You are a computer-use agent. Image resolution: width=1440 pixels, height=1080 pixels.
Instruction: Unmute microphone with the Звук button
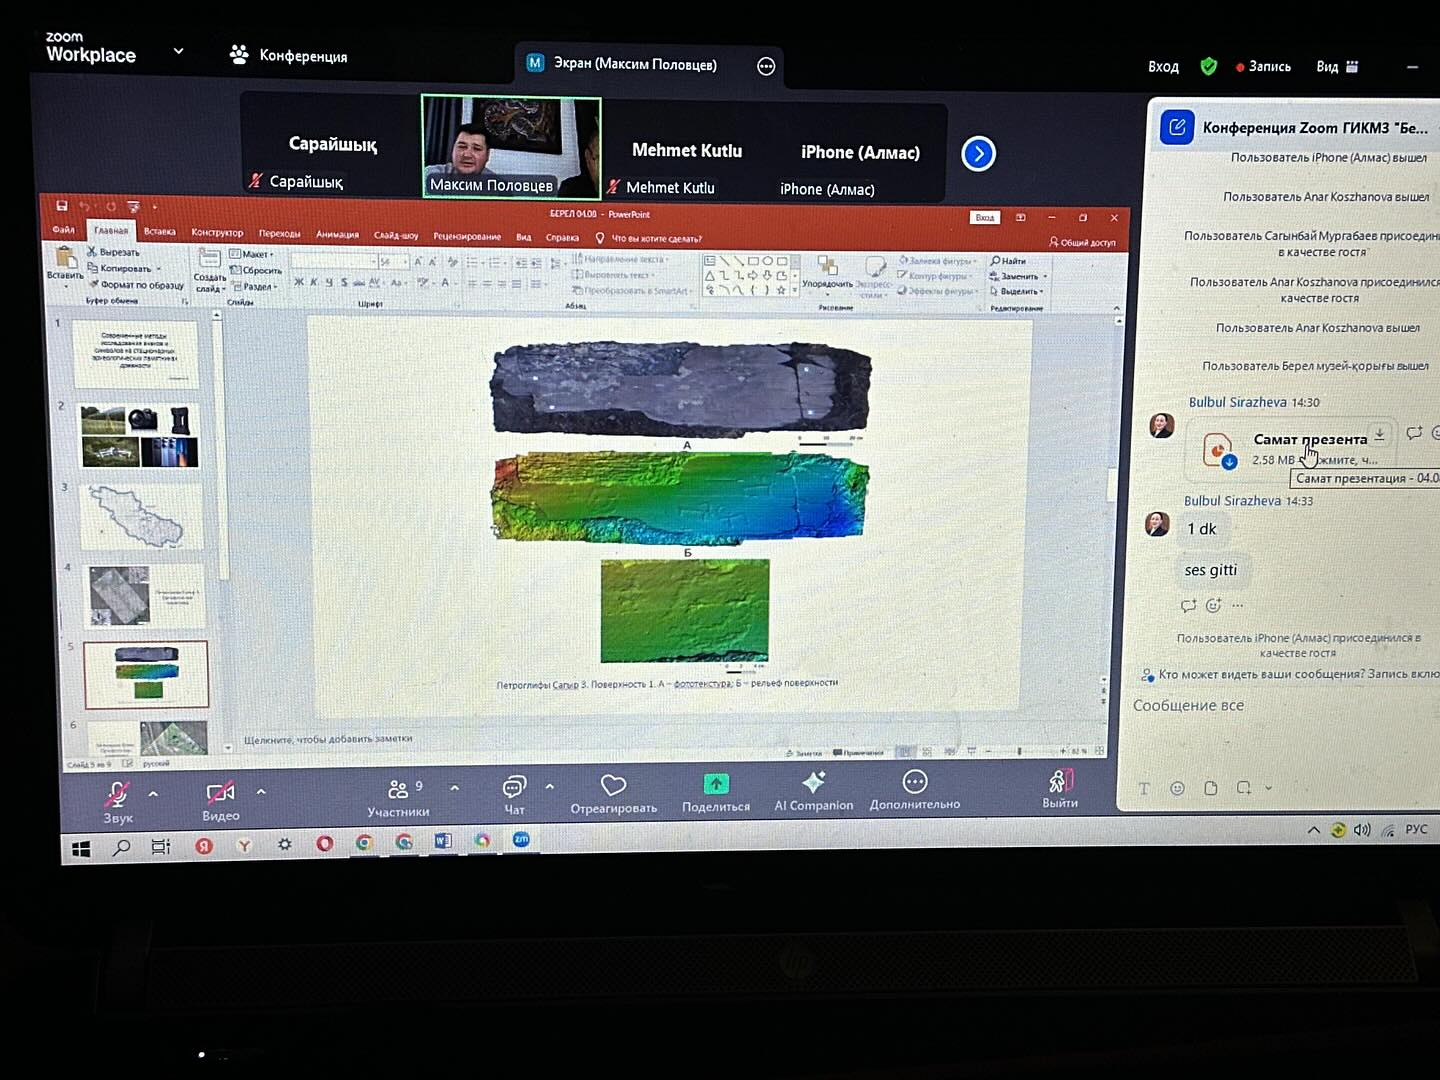tap(117, 795)
